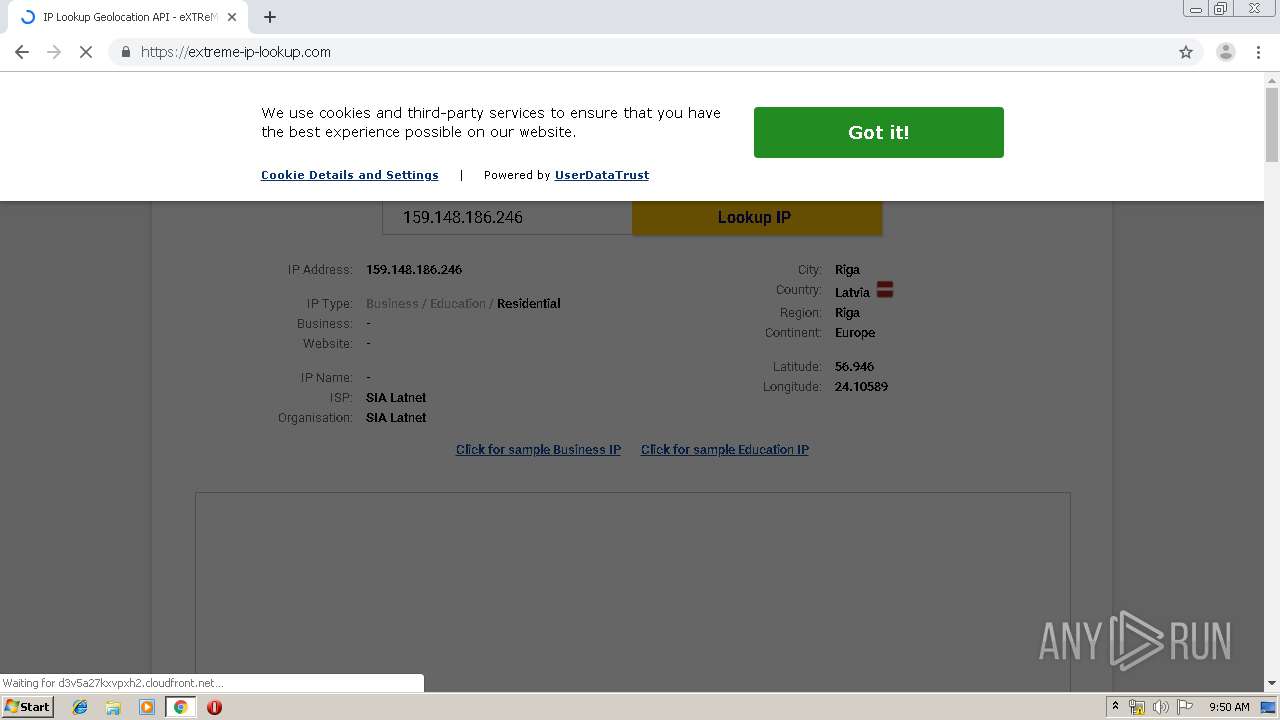Click the Residential IP type text
Screen dimensions: 1280x720
pyautogui.click(x=529, y=304)
